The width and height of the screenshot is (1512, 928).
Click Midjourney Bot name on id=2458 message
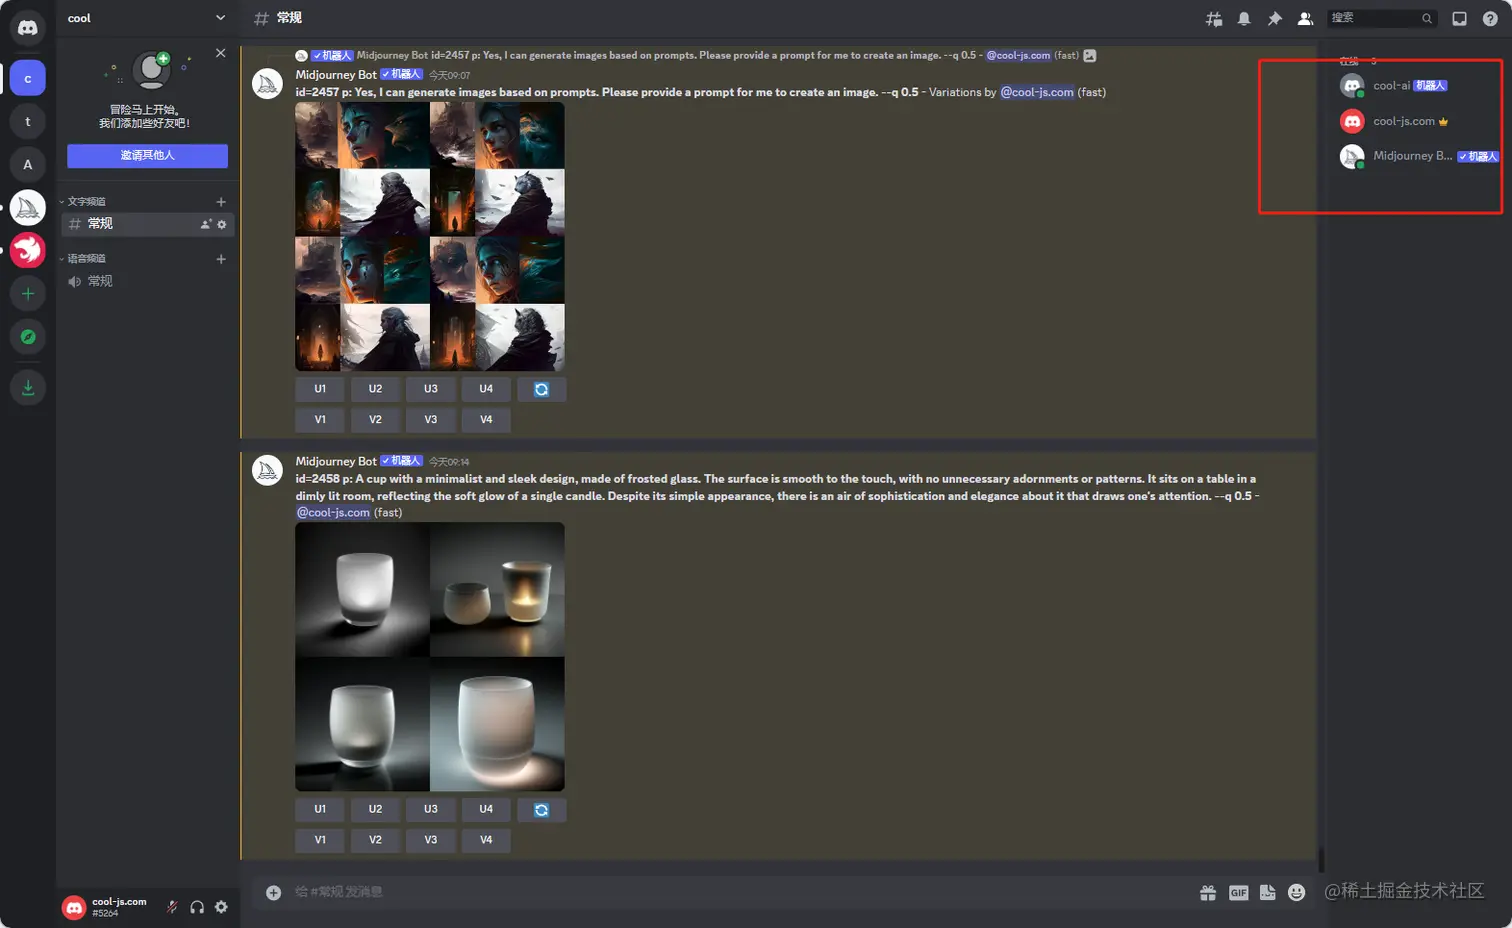[x=336, y=461]
